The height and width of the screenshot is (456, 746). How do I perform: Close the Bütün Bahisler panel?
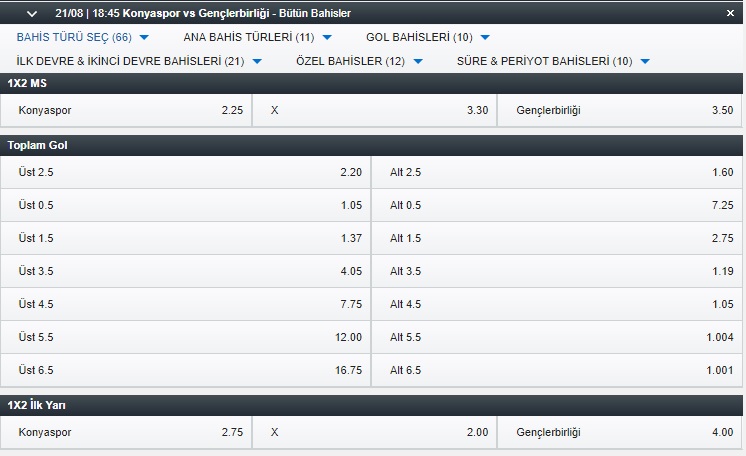pyautogui.click(x=730, y=13)
